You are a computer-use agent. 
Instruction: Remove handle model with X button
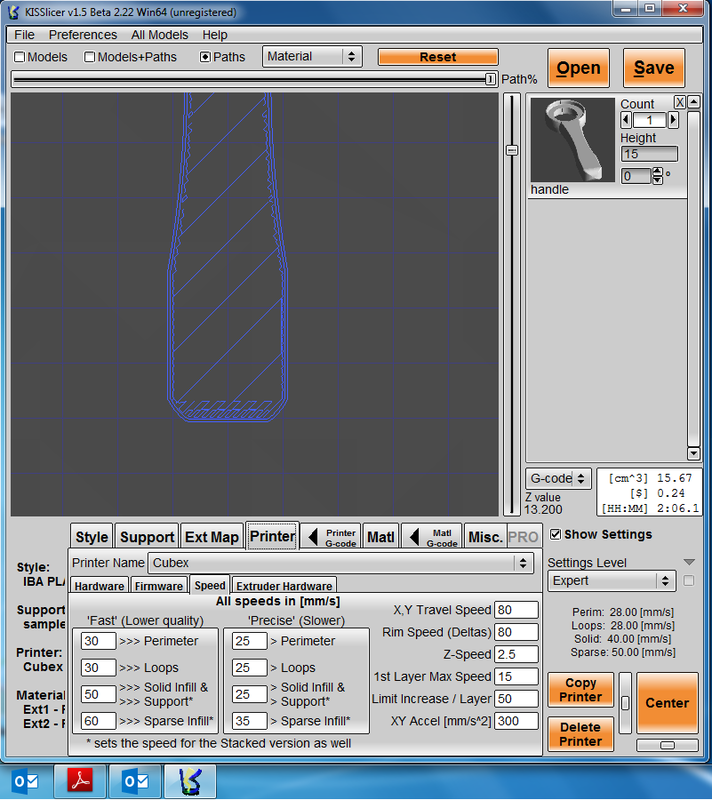[679, 103]
